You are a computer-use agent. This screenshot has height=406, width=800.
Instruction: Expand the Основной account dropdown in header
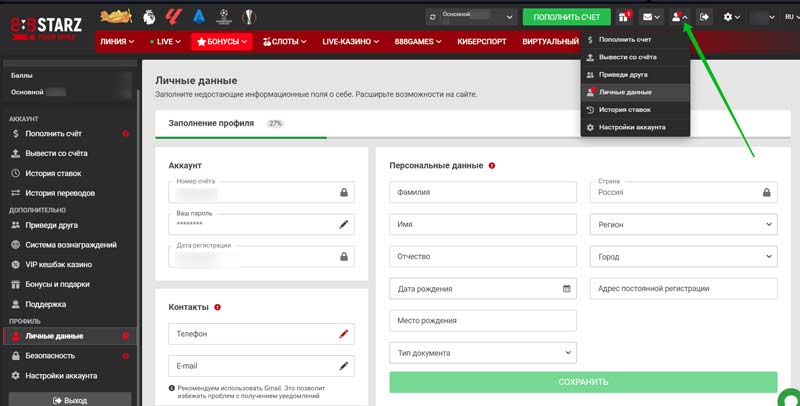click(x=470, y=17)
